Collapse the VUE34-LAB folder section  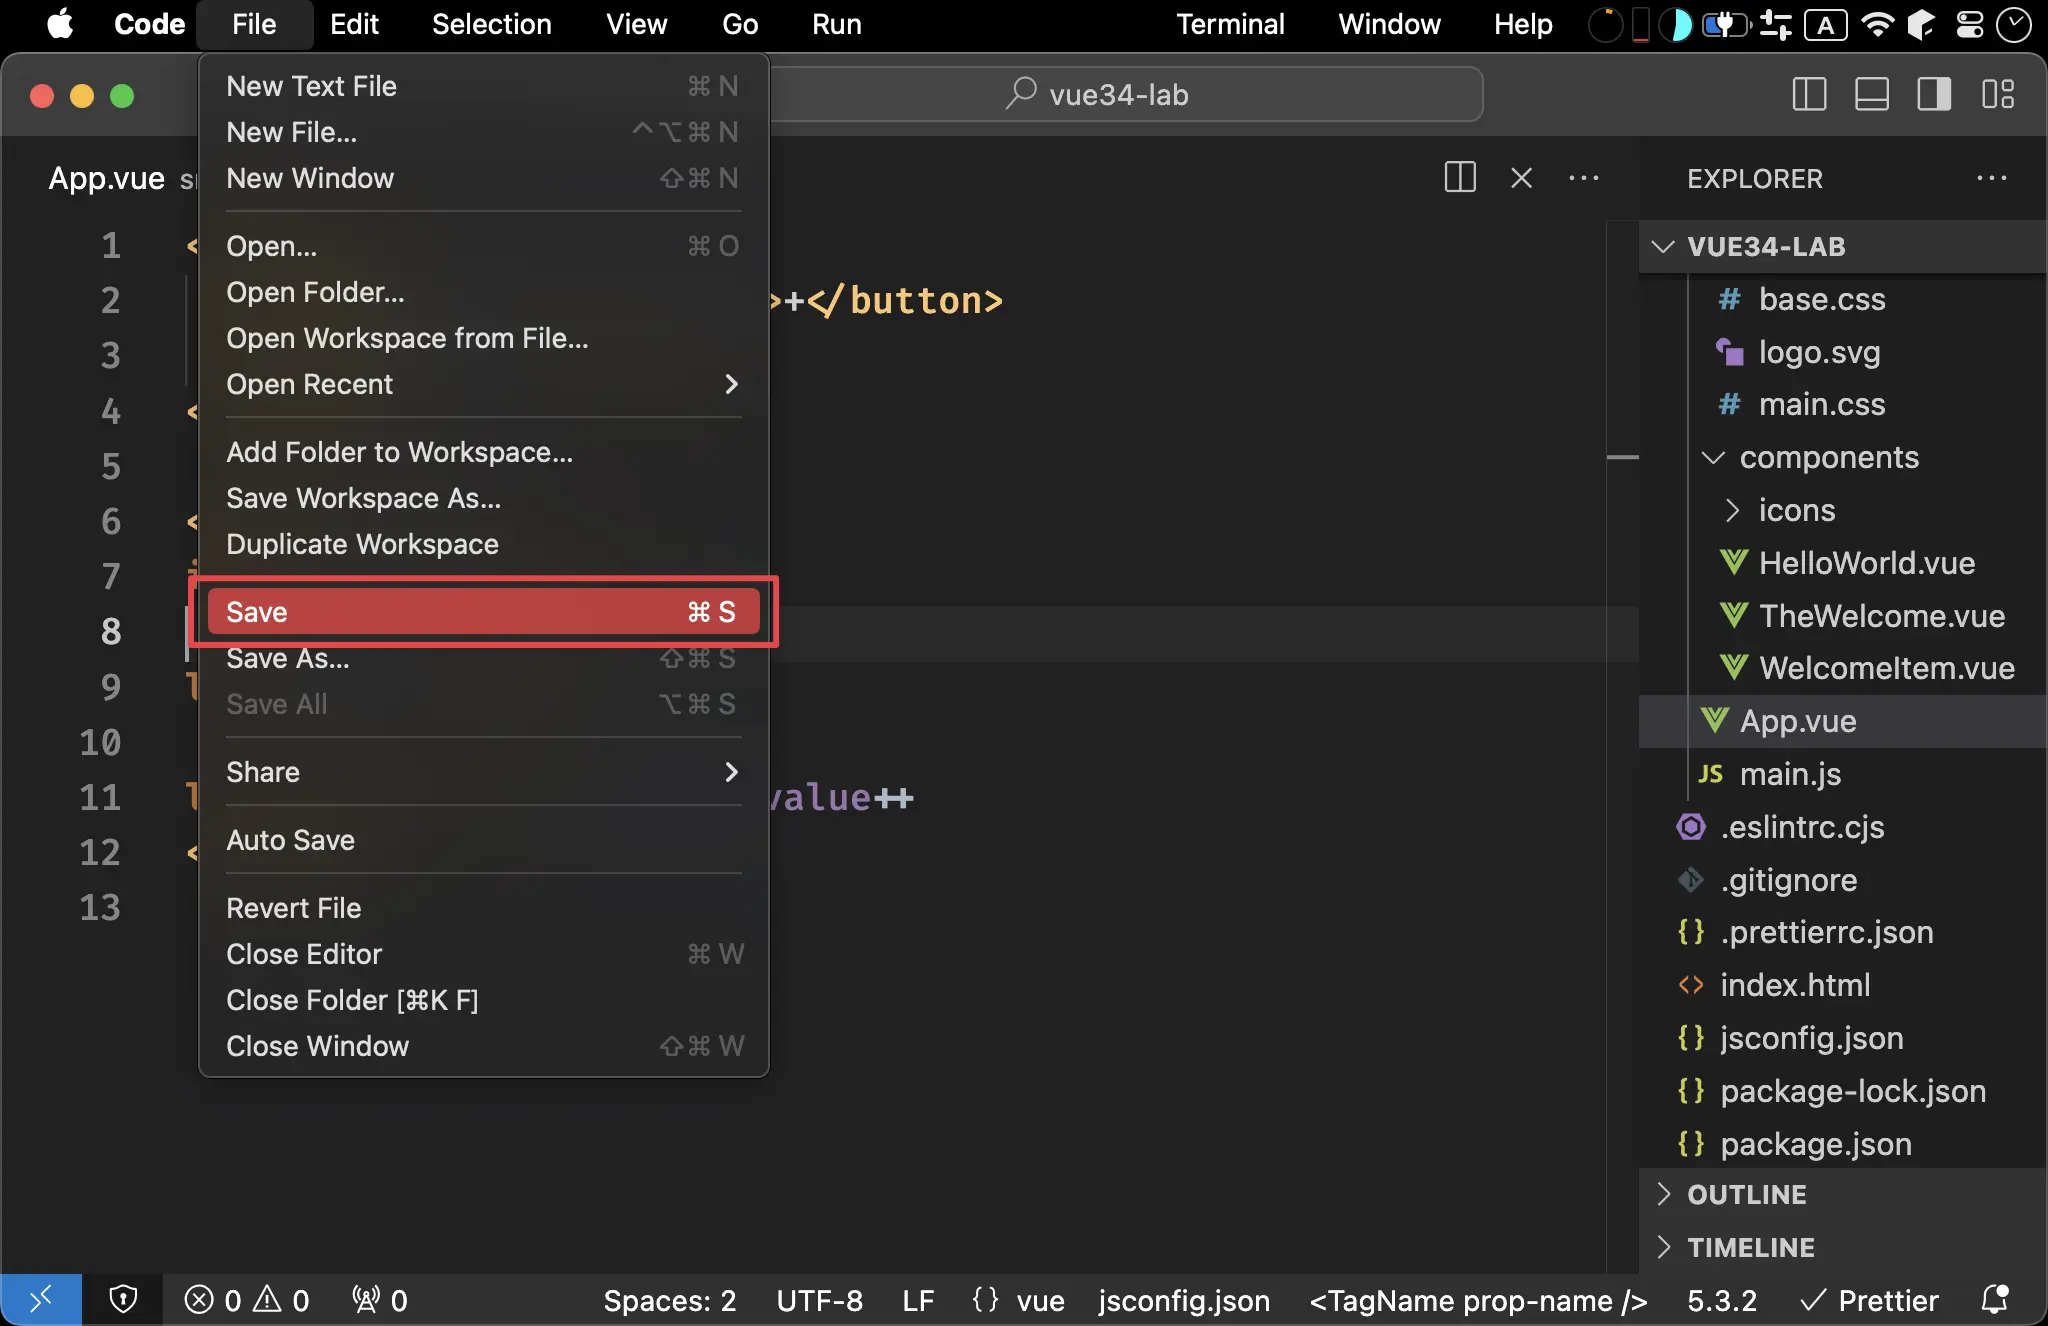(x=1842, y=246)
